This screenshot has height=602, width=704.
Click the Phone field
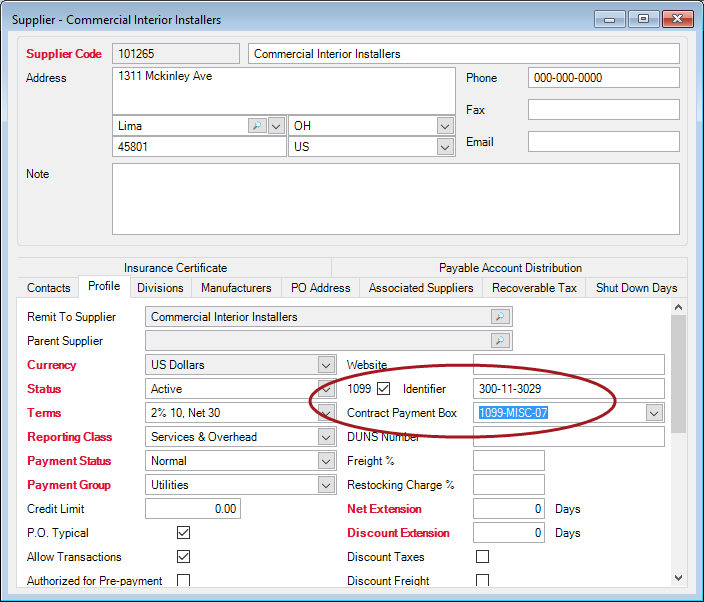point(604,78)
